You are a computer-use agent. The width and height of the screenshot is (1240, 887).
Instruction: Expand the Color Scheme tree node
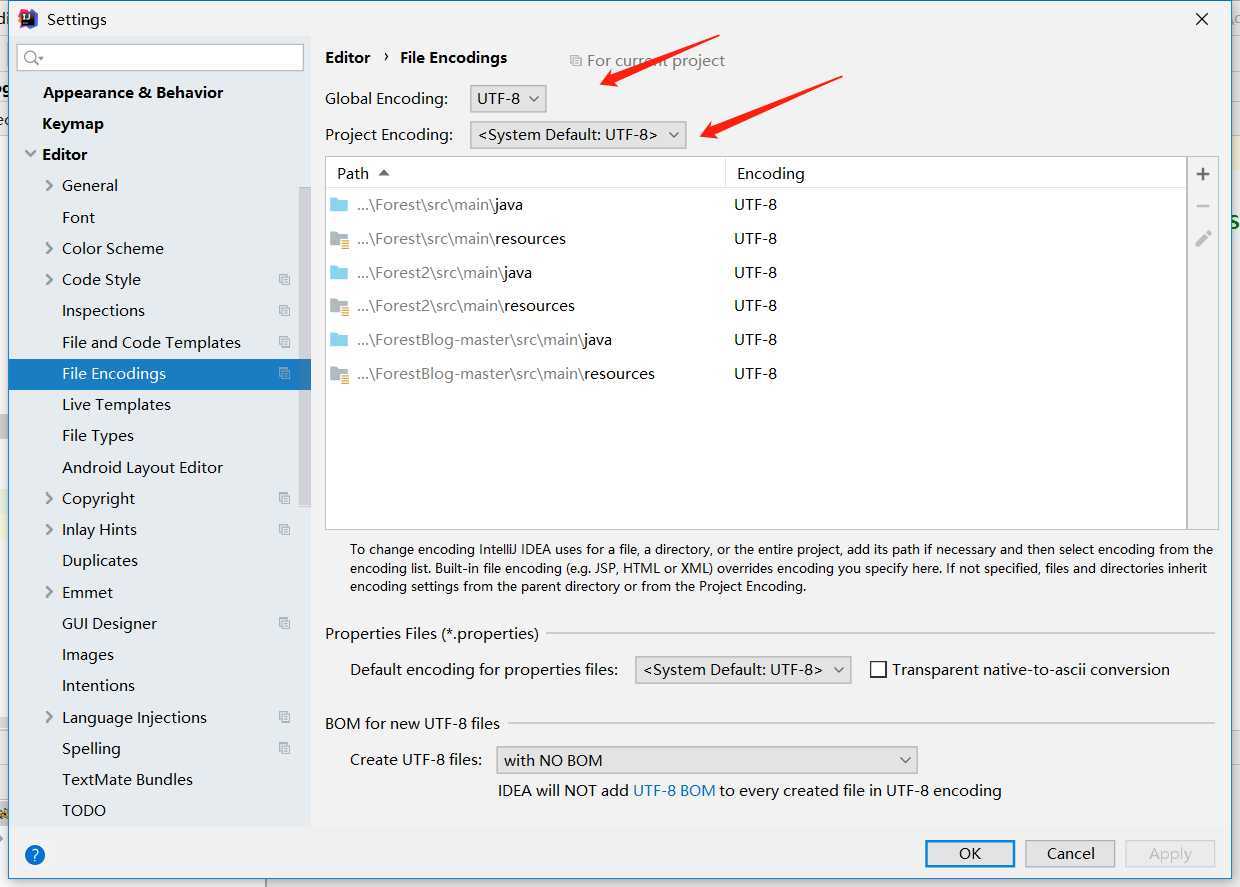(49, 248)
